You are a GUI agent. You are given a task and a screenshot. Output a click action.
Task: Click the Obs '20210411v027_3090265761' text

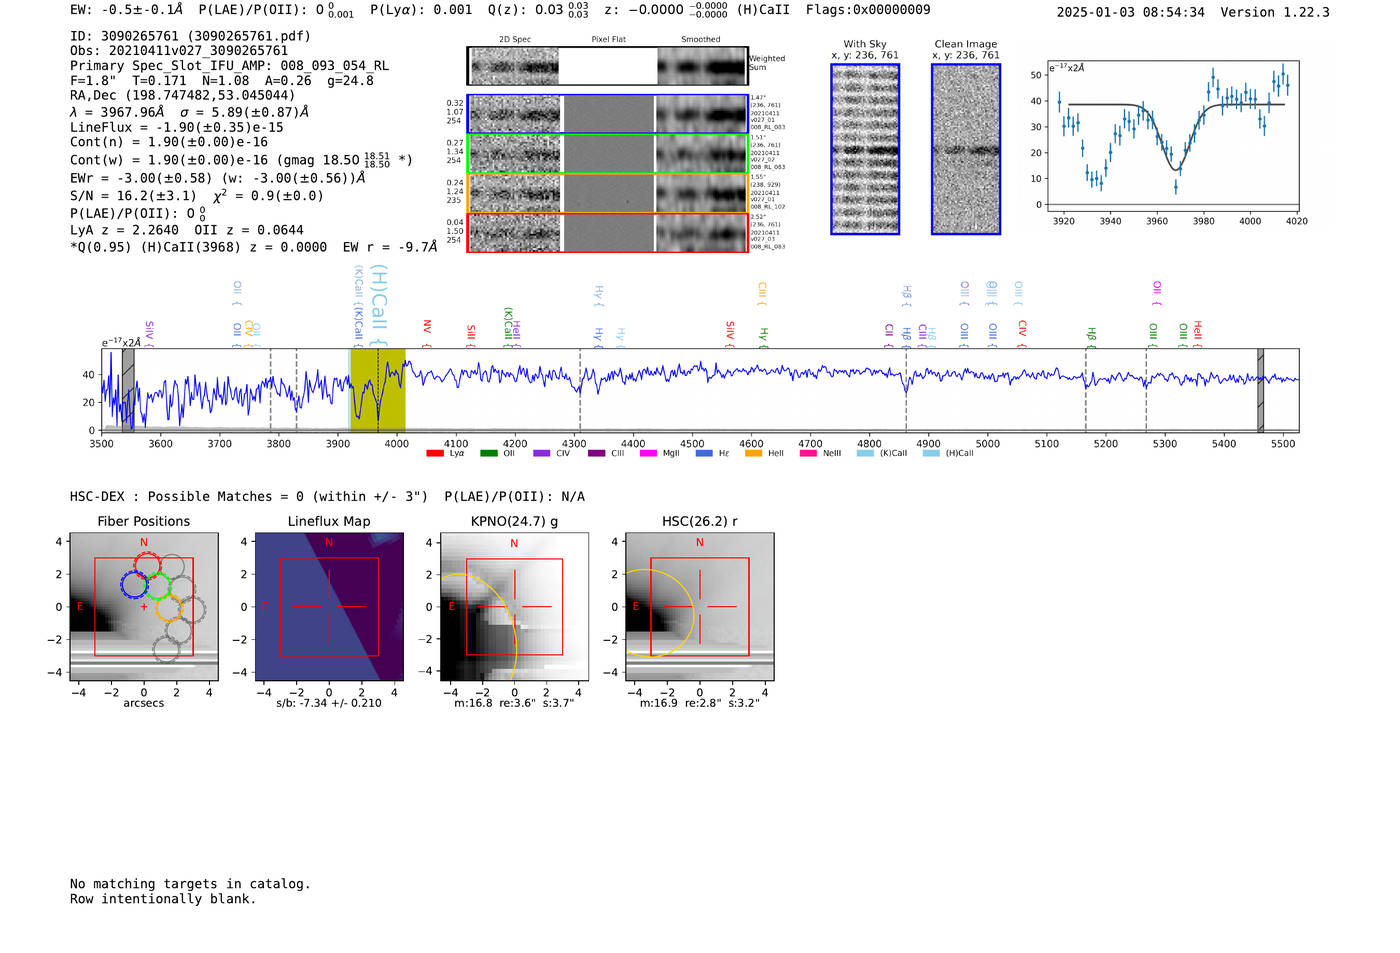click(179, 51)
